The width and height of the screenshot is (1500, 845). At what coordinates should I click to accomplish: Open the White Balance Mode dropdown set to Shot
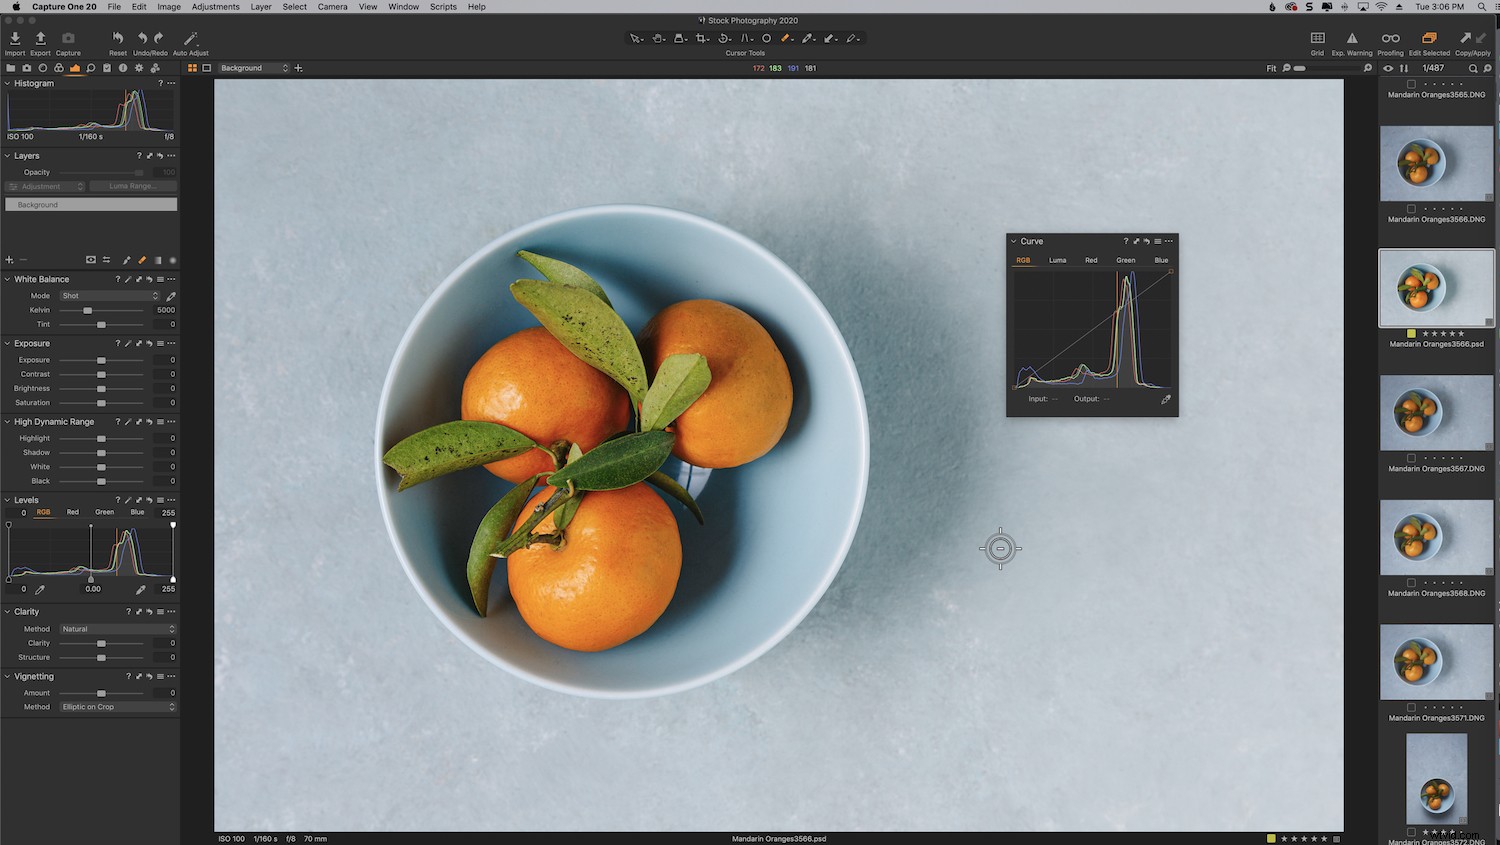(x=110, y=295)
